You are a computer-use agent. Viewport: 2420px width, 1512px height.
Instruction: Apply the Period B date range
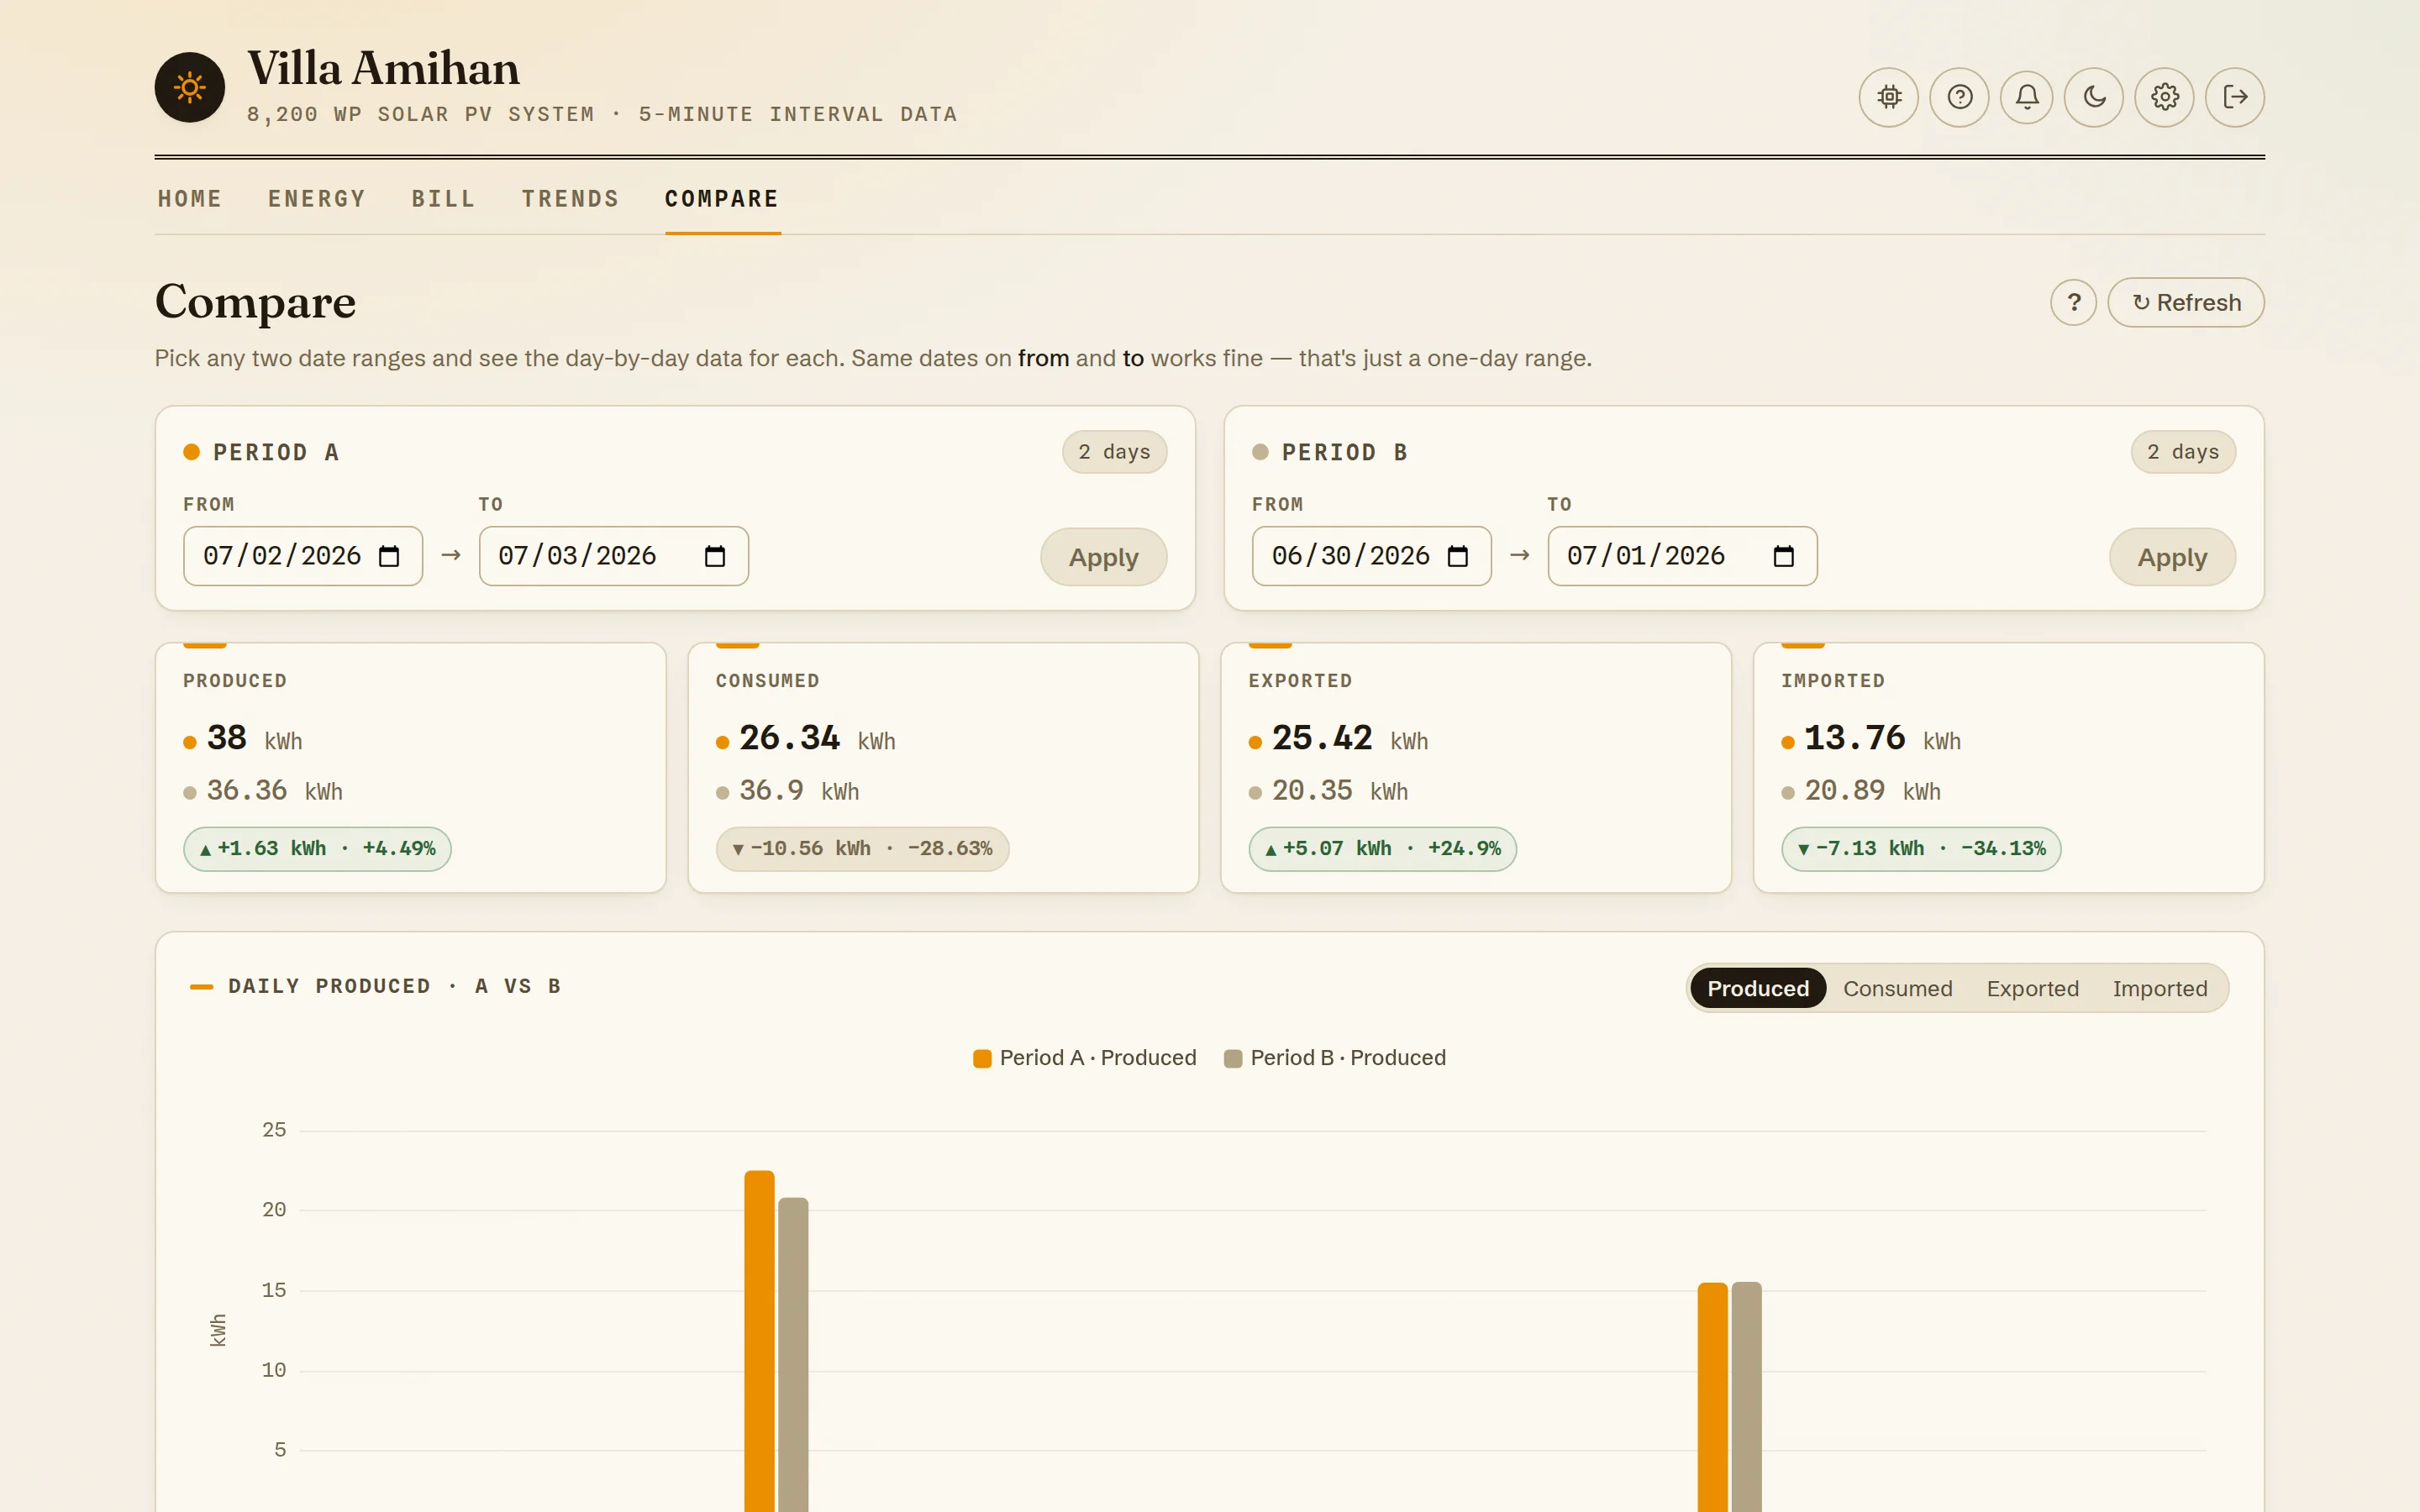[x=2172, y=557]
